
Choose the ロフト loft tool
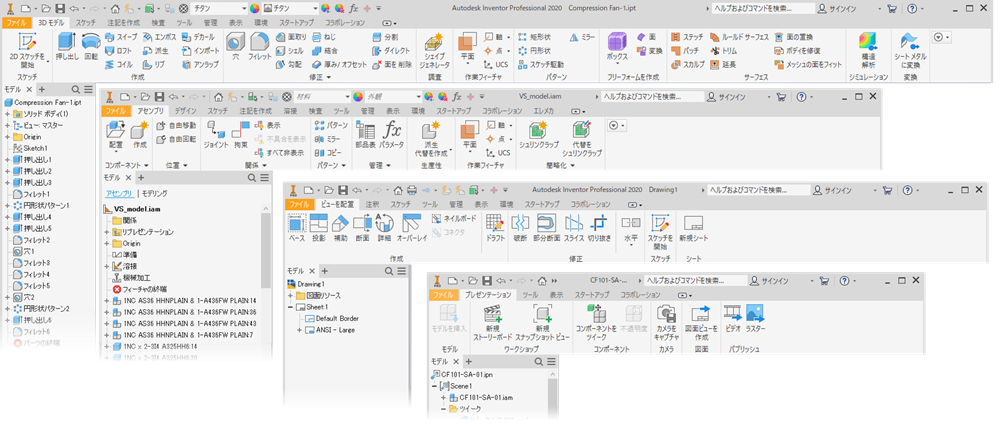[118, 50]
